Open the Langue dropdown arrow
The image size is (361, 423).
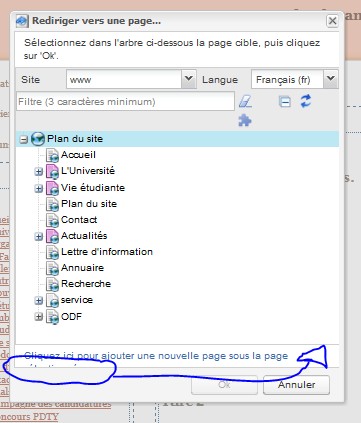coord(331,79)
